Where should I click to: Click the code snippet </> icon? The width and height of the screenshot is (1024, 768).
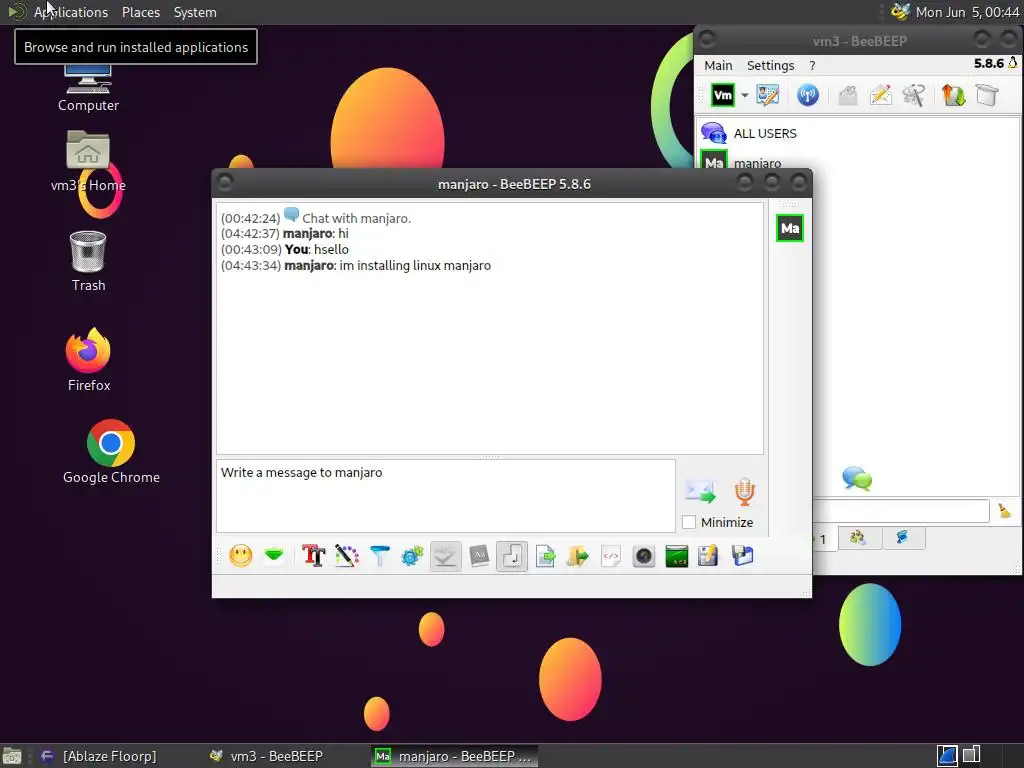pyautogui.click(x=611, y=556)
